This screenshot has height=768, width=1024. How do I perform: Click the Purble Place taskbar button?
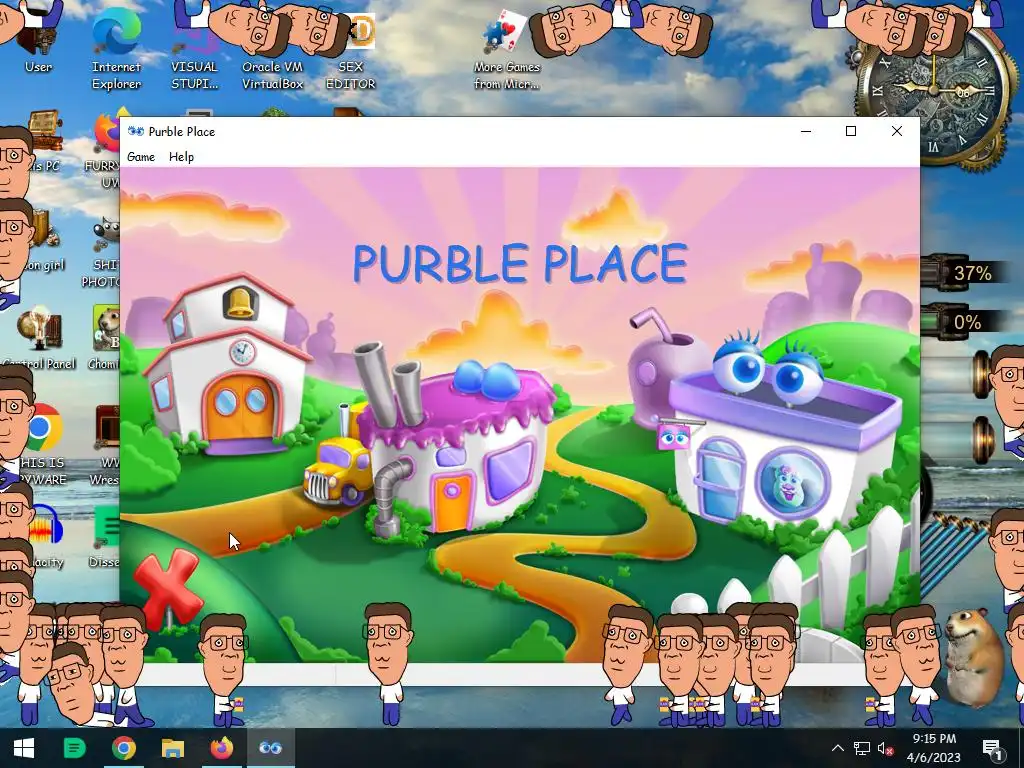tap(270, 748)
